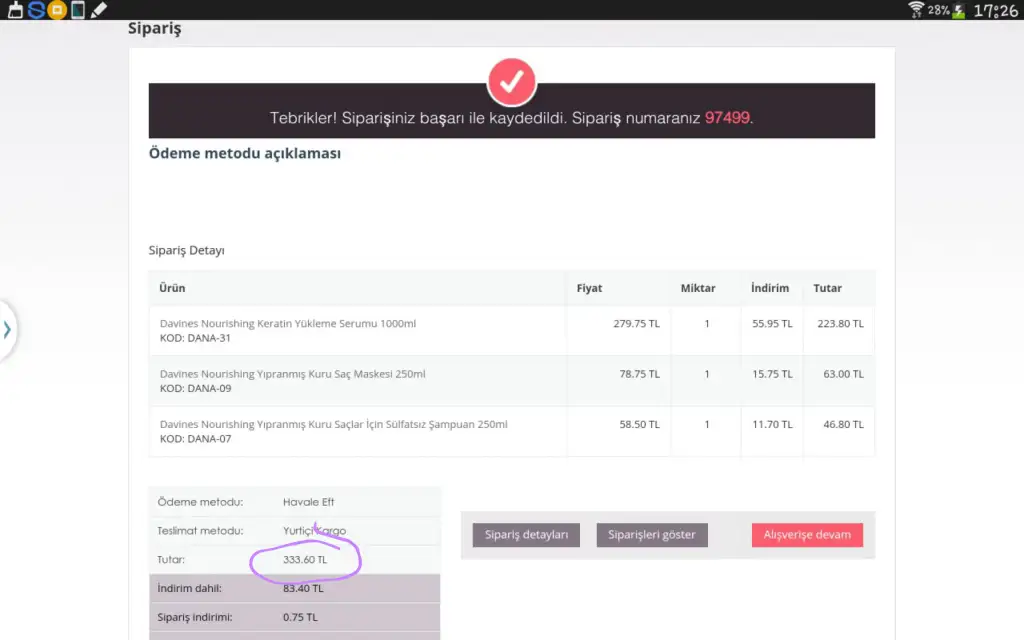1024x640 pixels.
Task: Click the Sipariş detayları button
Action: (x=526, y=535)
